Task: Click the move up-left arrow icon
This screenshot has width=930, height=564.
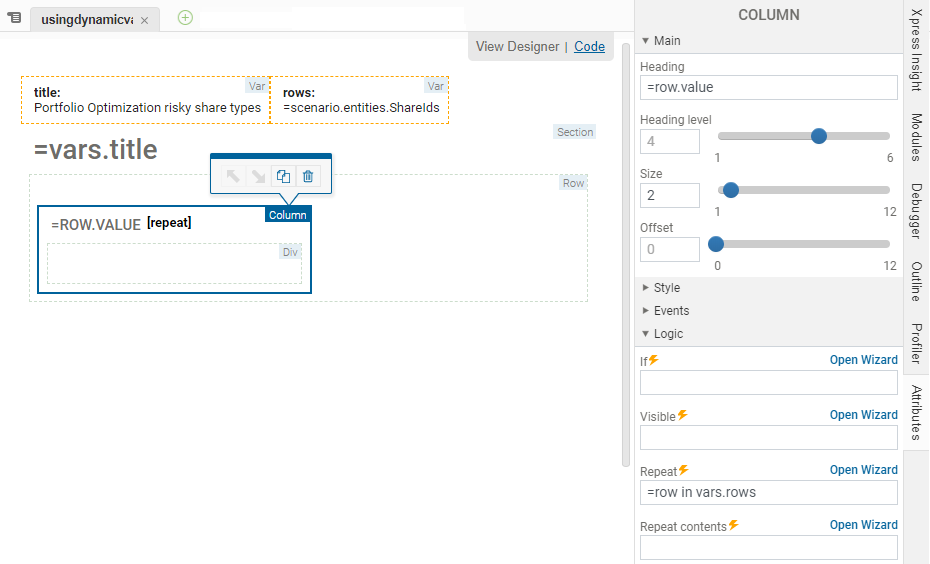Action: coord(233,176)
